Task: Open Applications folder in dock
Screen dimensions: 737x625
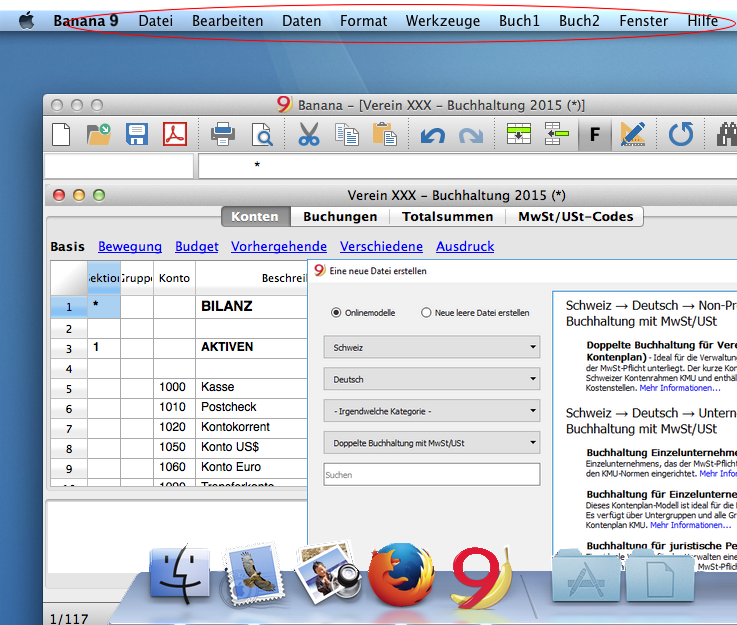Action: [x=586, y=575]
